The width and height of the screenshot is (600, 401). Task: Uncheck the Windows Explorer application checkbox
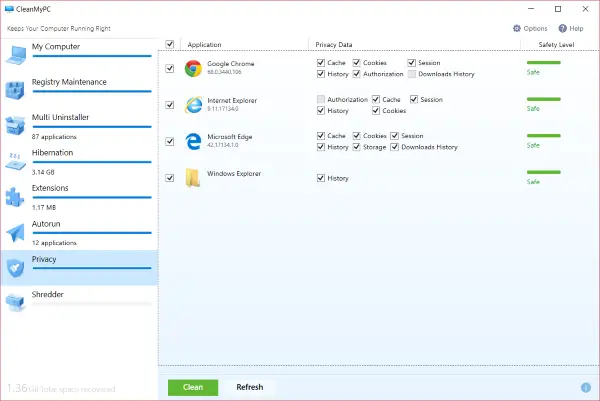(x=170, y=178)
